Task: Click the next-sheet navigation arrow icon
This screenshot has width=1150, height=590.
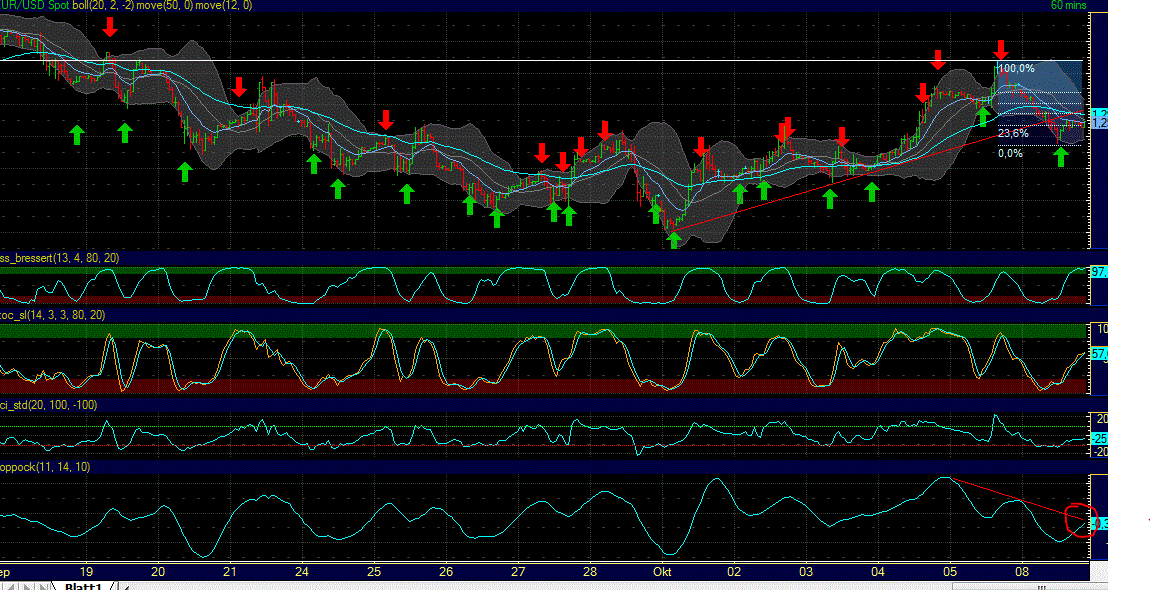Action: point(36,585)
